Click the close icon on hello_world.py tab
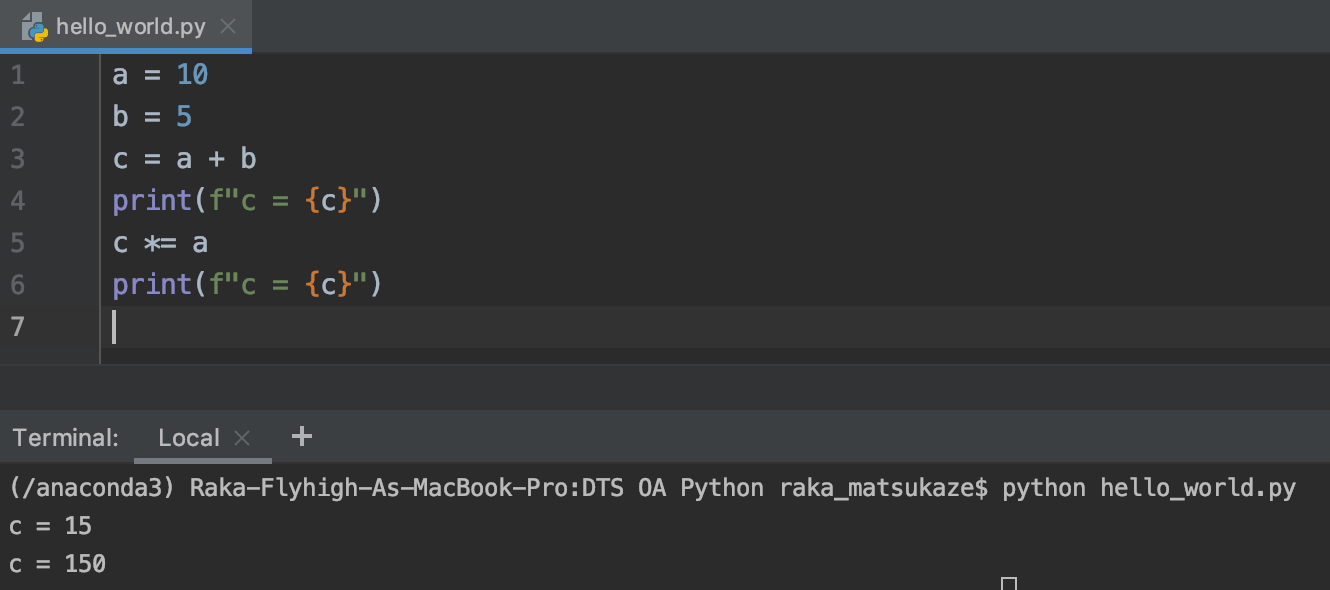Image resolution: width=1330 pixels, height=590 pixels. (227, 28)
